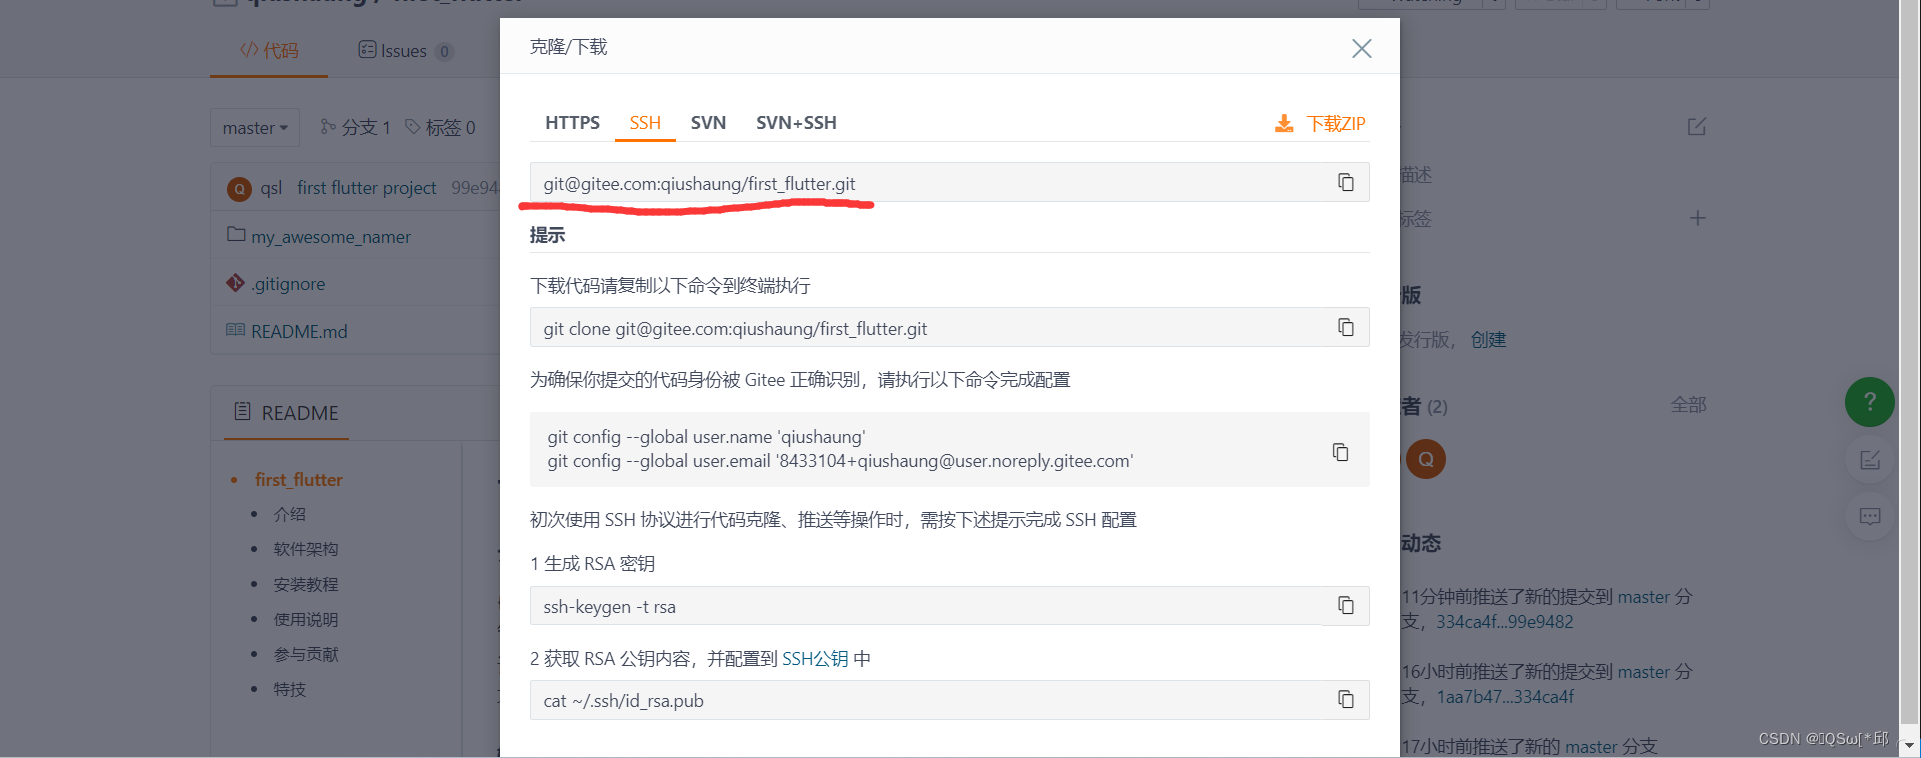Click the 下载ZIP download link
The image size is (1921, 758).
(x=1335, y=123)
